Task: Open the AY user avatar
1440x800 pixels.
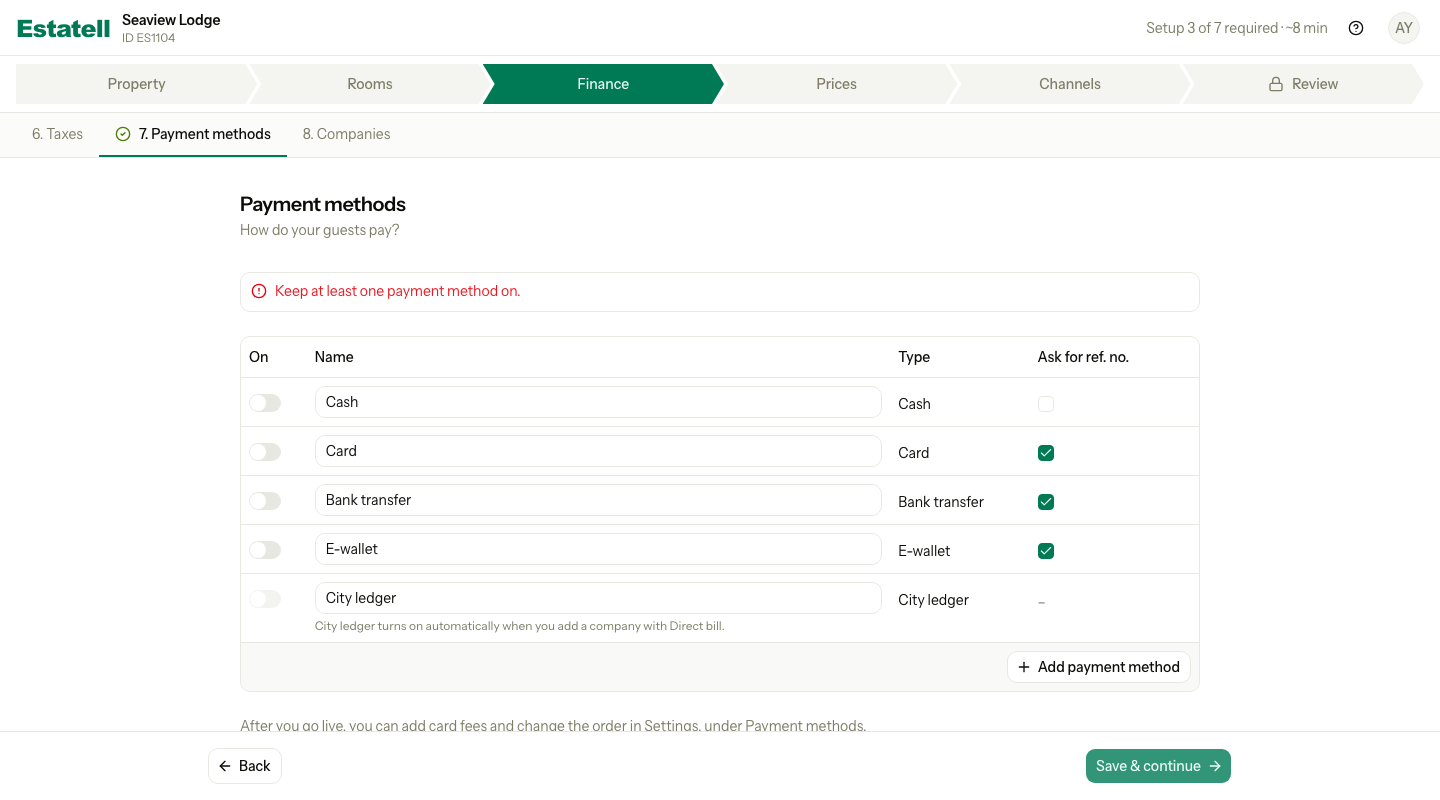Action: (1404, 28)
